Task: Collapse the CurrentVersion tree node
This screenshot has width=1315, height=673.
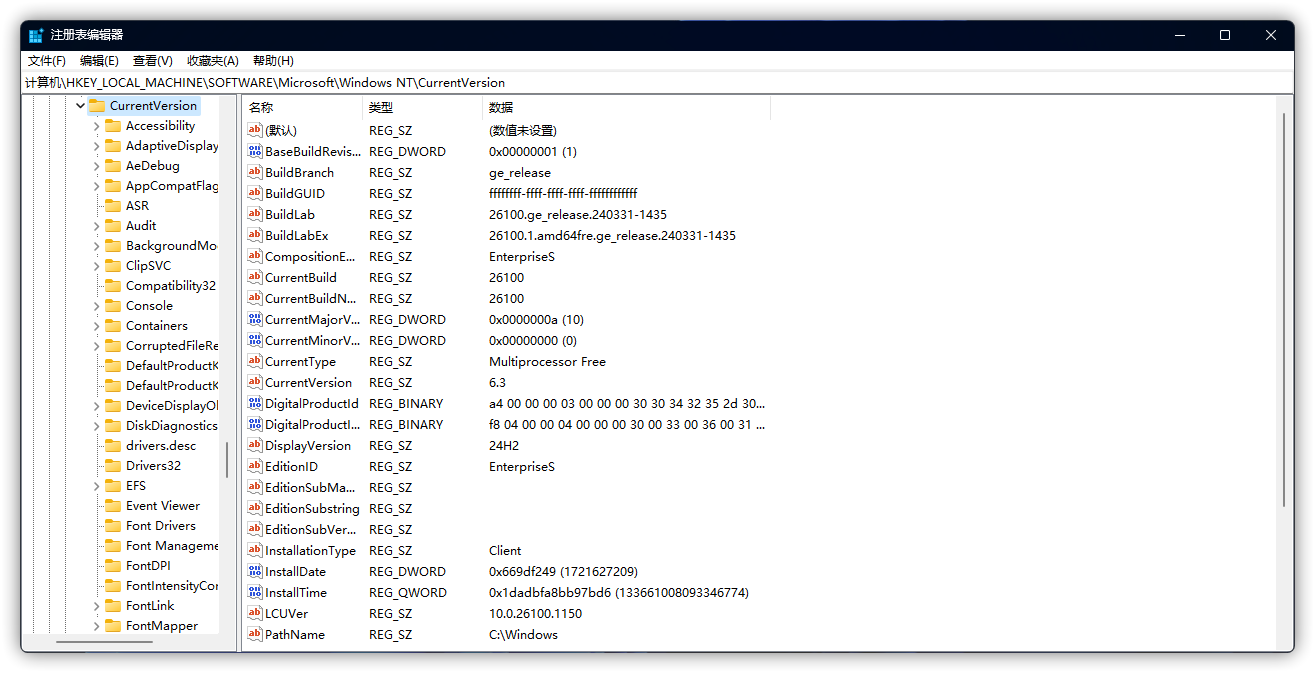Action: [80, 105]
